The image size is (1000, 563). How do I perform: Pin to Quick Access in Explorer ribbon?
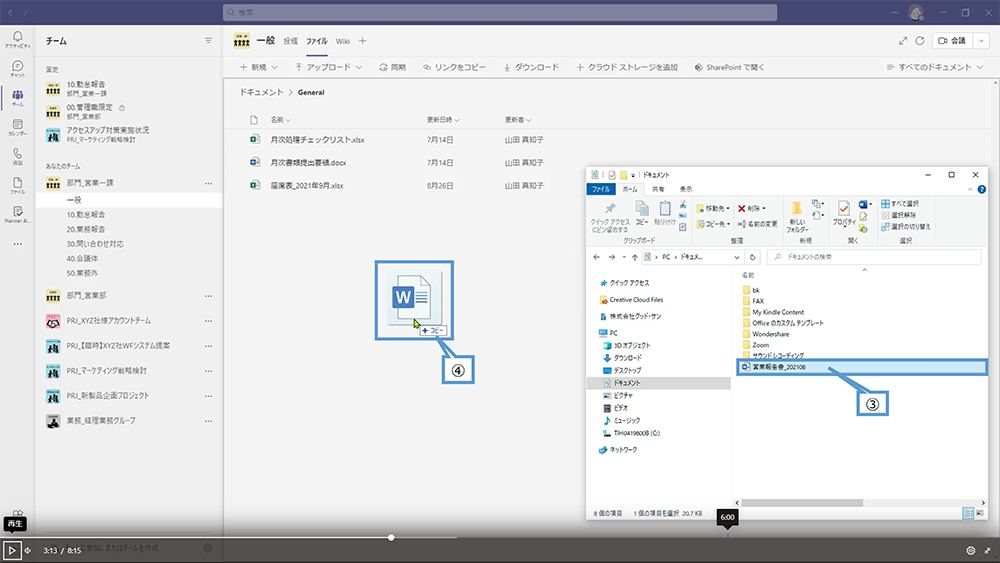coord(610,217)
